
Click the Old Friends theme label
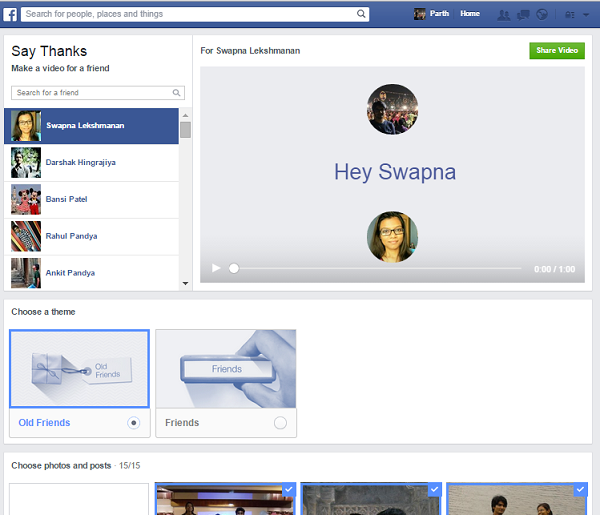[x=44, y=423]
